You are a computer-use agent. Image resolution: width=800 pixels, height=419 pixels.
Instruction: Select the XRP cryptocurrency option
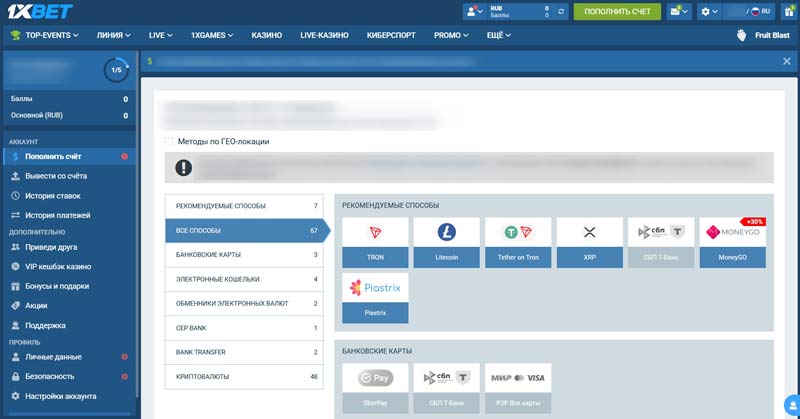[589, 242]
